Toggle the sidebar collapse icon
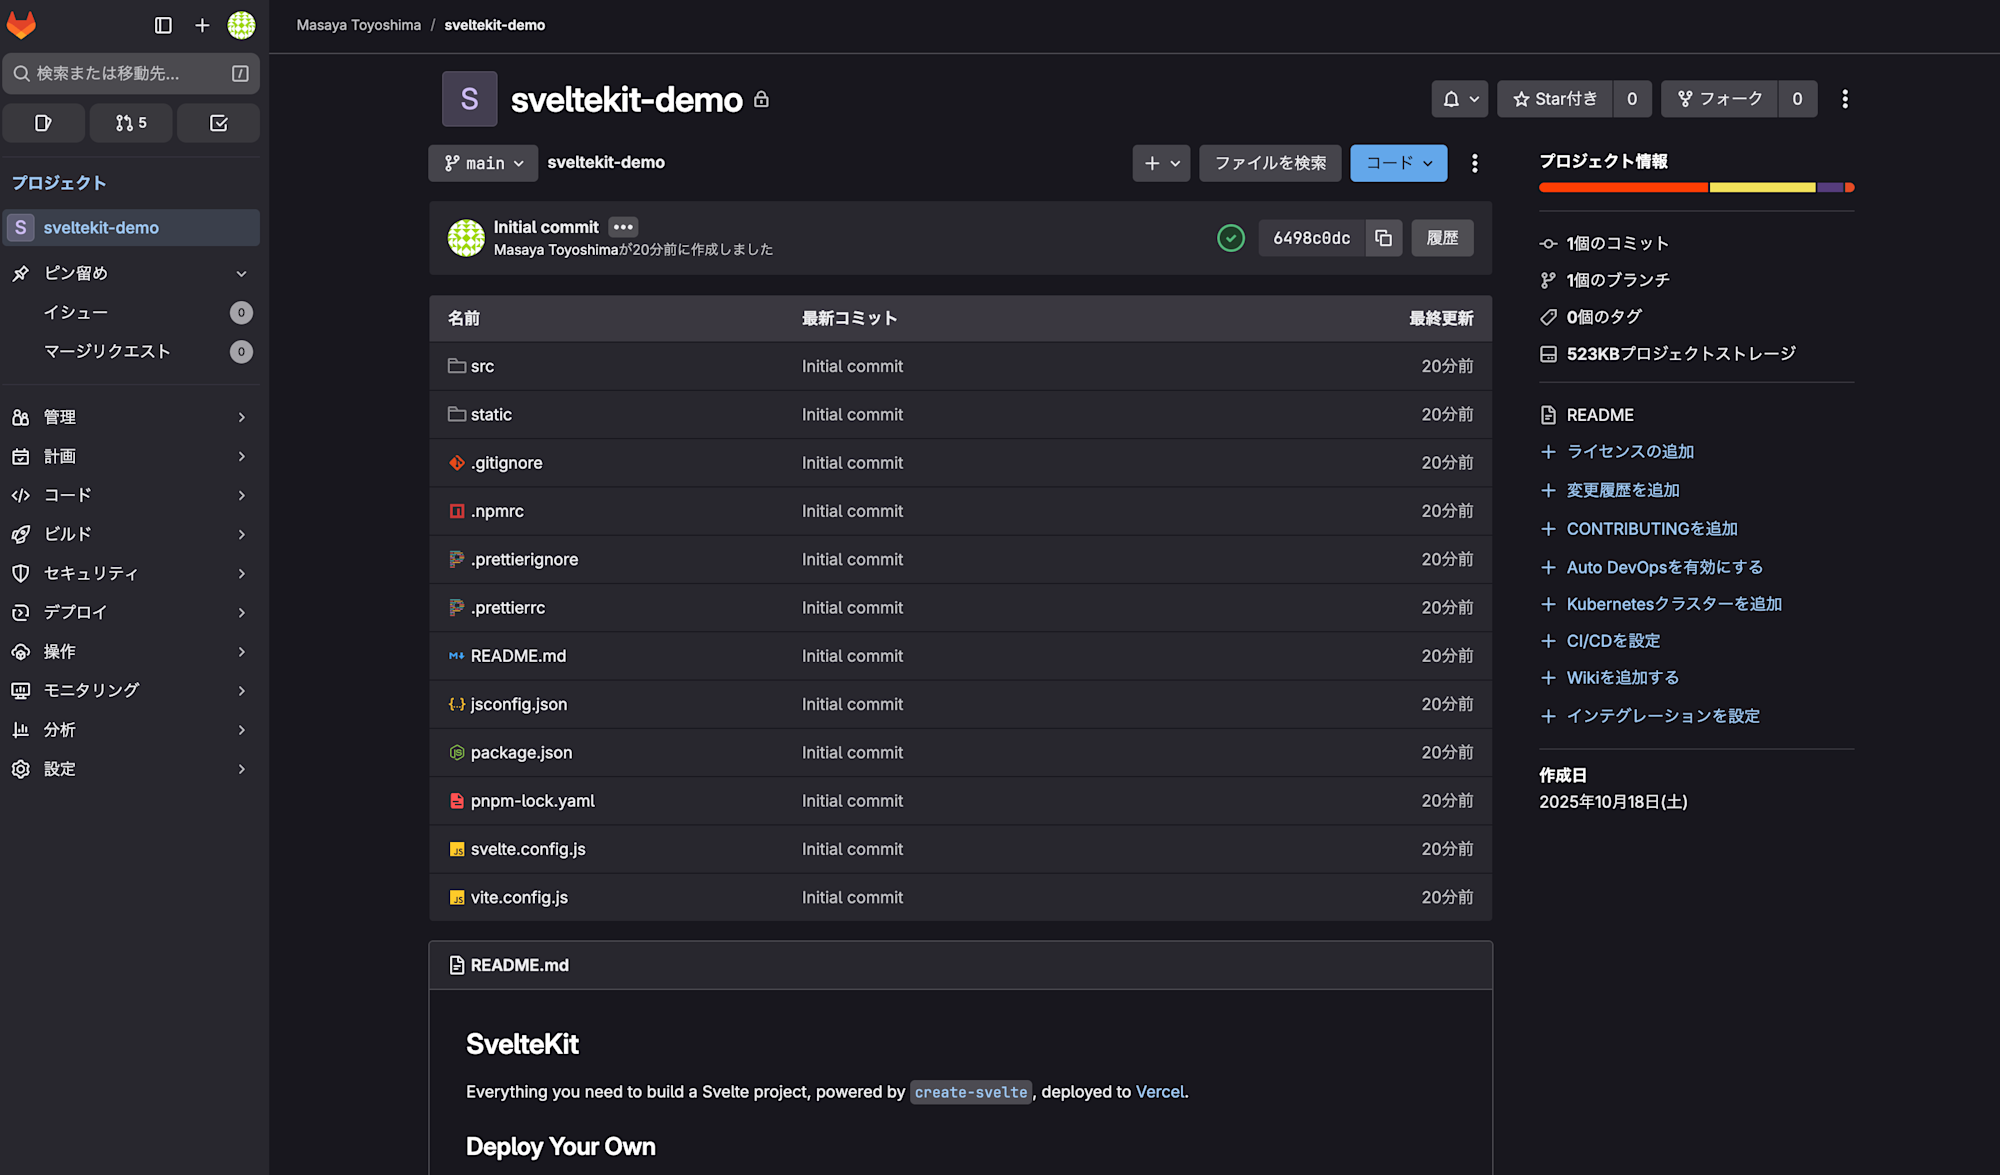The image size is (2000, 1175). tap(163, 25)
